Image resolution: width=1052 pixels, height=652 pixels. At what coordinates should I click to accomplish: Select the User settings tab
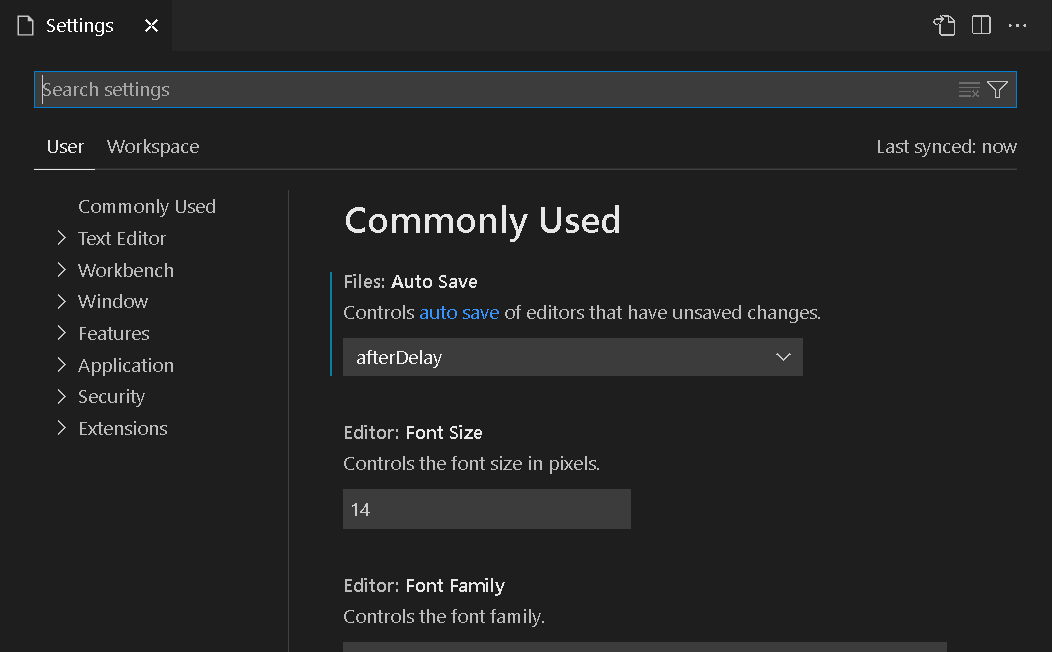click(x=65, y=146)
